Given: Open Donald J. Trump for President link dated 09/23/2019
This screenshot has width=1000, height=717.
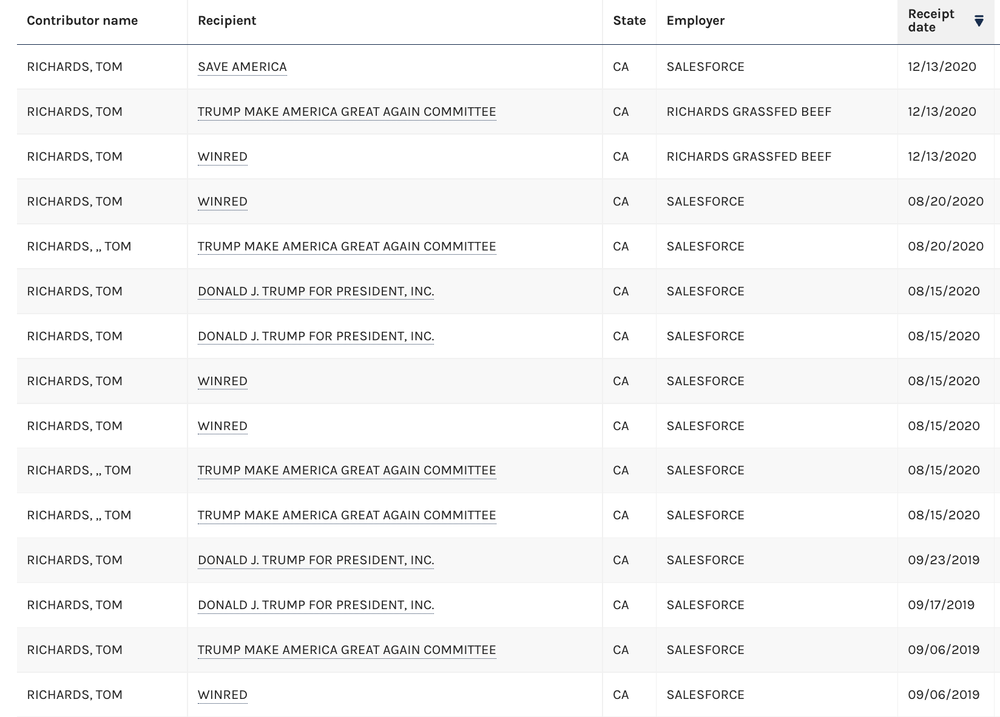Looking at the screenshot, I should [x=316, y=560].
